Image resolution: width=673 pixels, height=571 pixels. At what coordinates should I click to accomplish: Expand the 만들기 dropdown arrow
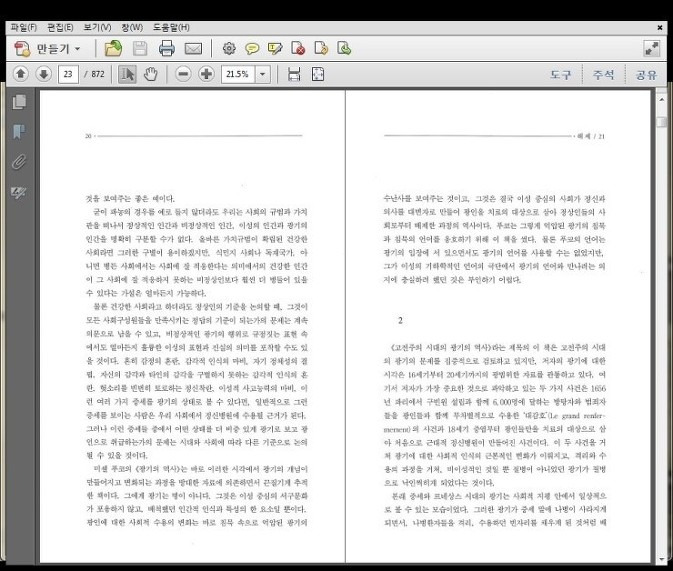[78, 49]
